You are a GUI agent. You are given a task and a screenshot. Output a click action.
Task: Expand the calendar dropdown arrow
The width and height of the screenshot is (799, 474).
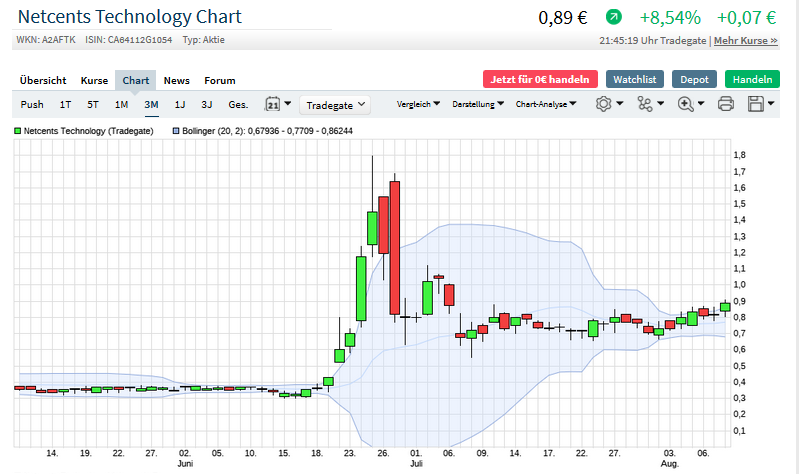(x=288, y=103)
